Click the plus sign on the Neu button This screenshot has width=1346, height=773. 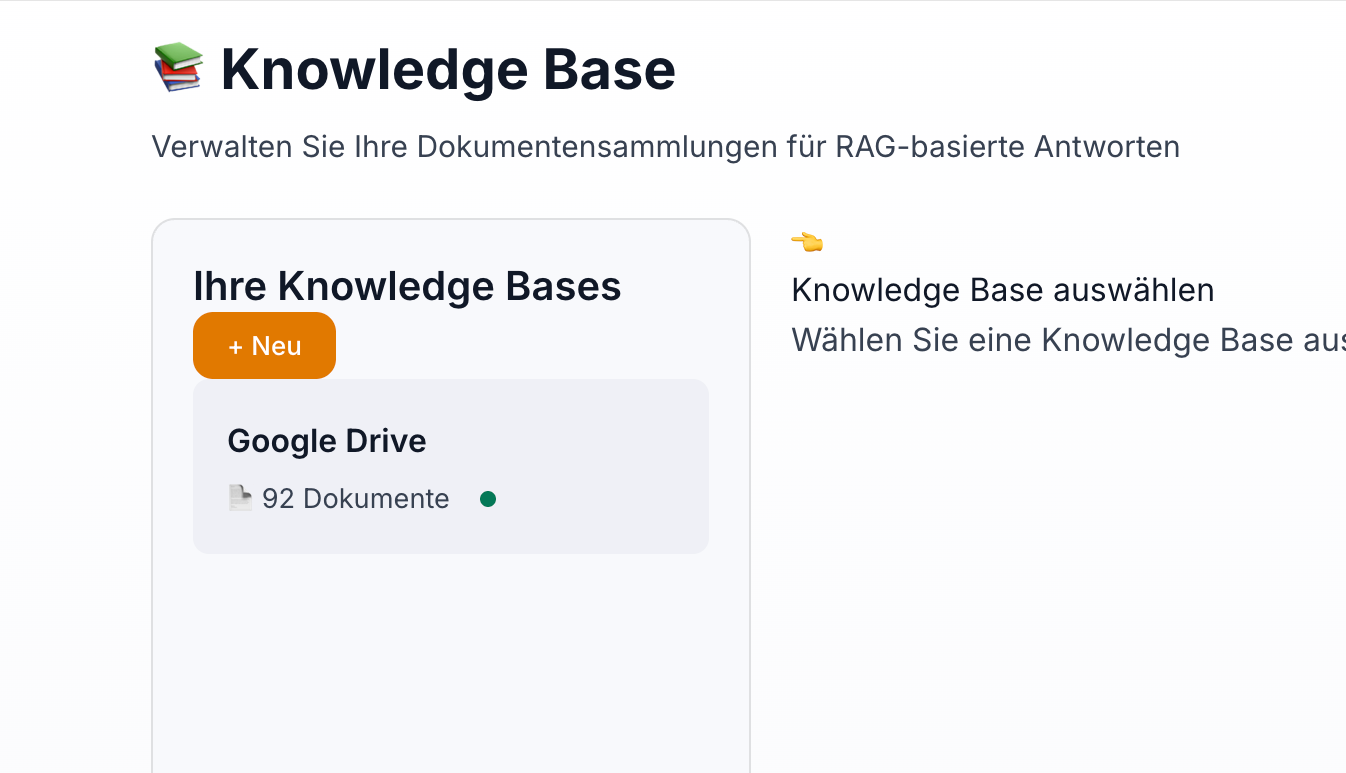236,347
